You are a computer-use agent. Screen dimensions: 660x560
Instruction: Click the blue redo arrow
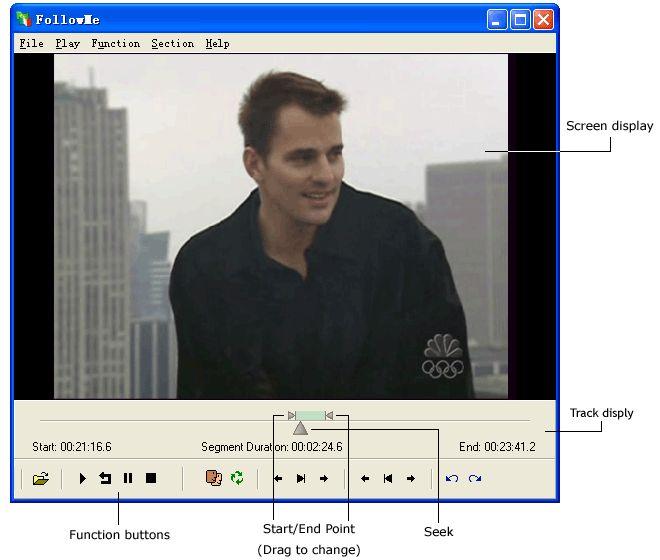(x=475, y=479)
